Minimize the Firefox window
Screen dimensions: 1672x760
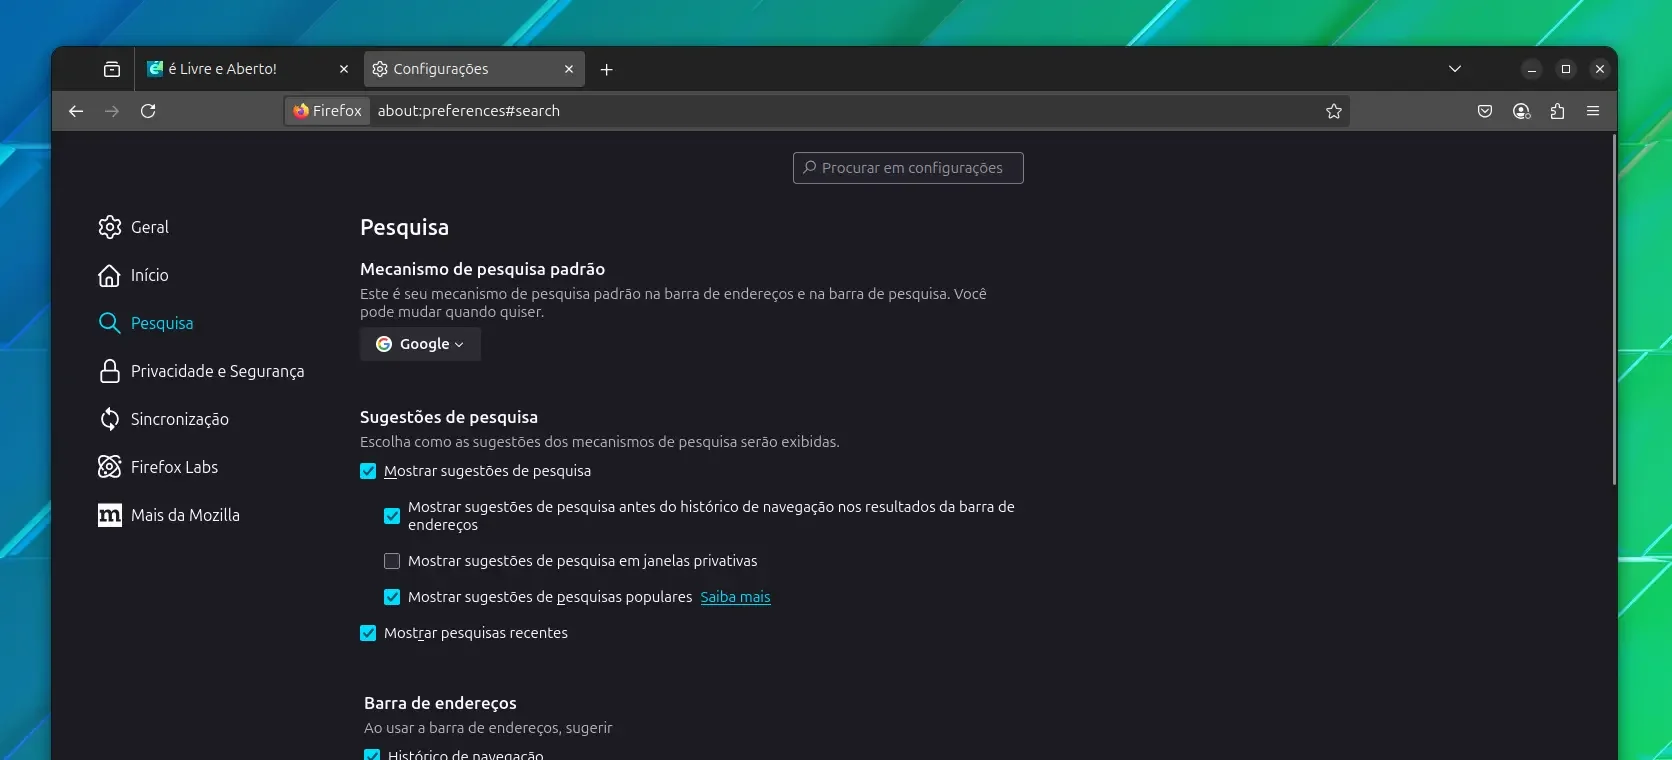(x=1531, y=69)
